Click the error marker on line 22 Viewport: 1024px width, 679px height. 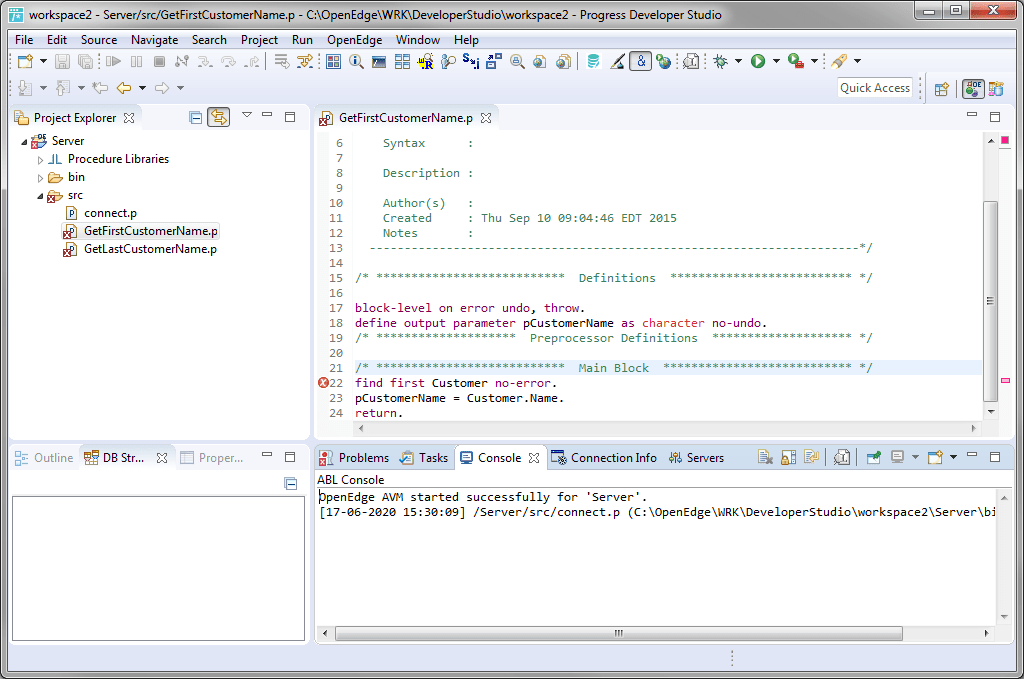coord(323,383)
